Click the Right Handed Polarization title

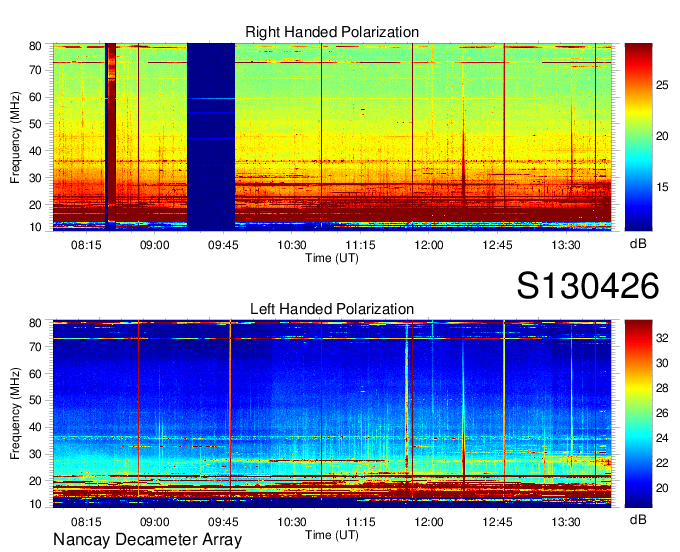332,32
